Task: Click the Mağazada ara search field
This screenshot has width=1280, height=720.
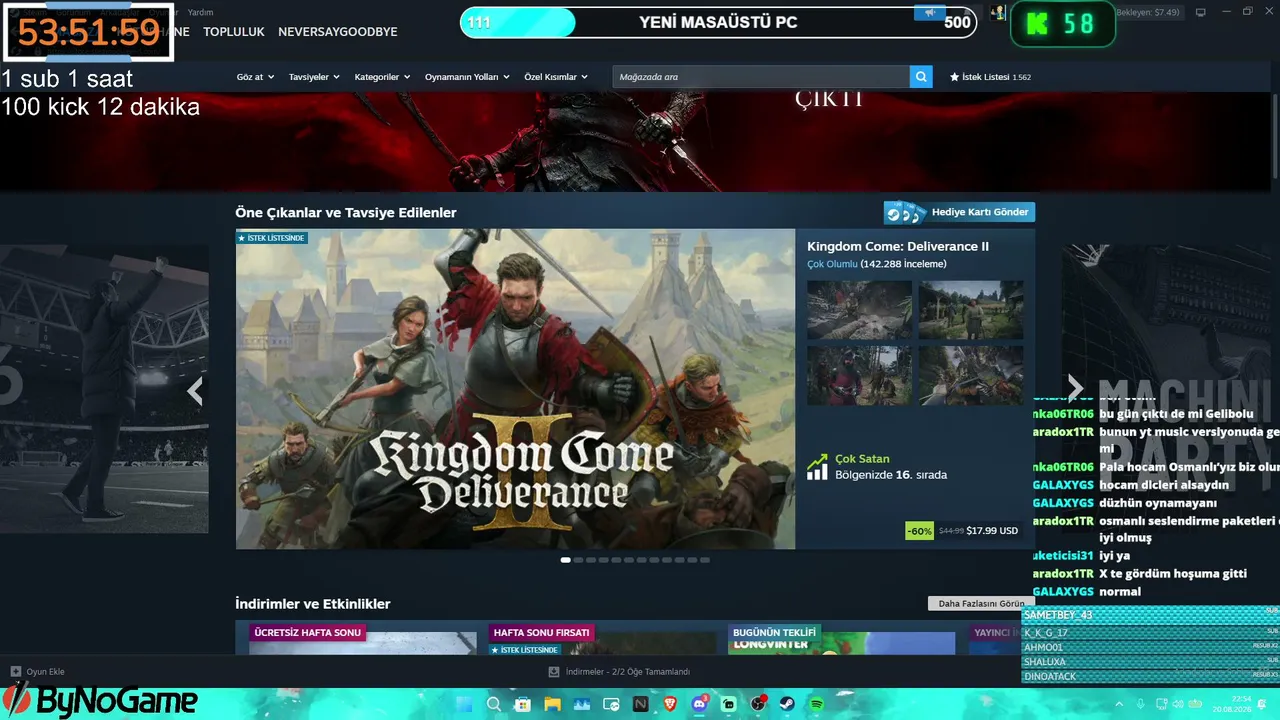Action: coord(761,77)
